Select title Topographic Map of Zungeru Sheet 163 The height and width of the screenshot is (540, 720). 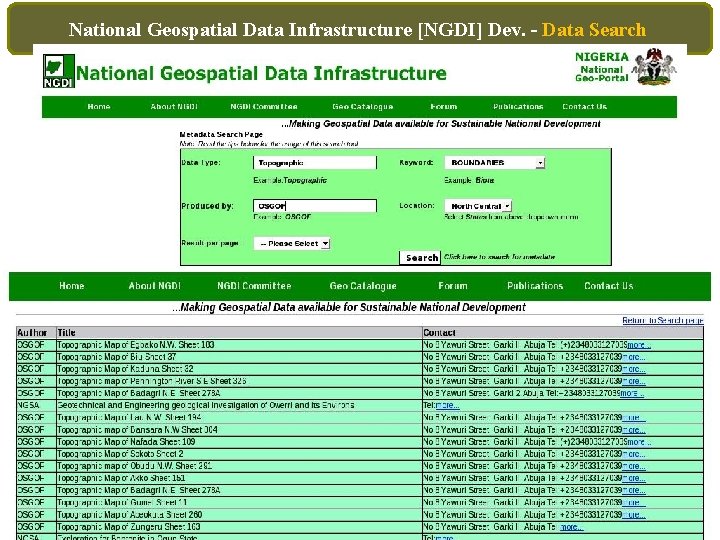pyautogui.click(x=129, y=527)
